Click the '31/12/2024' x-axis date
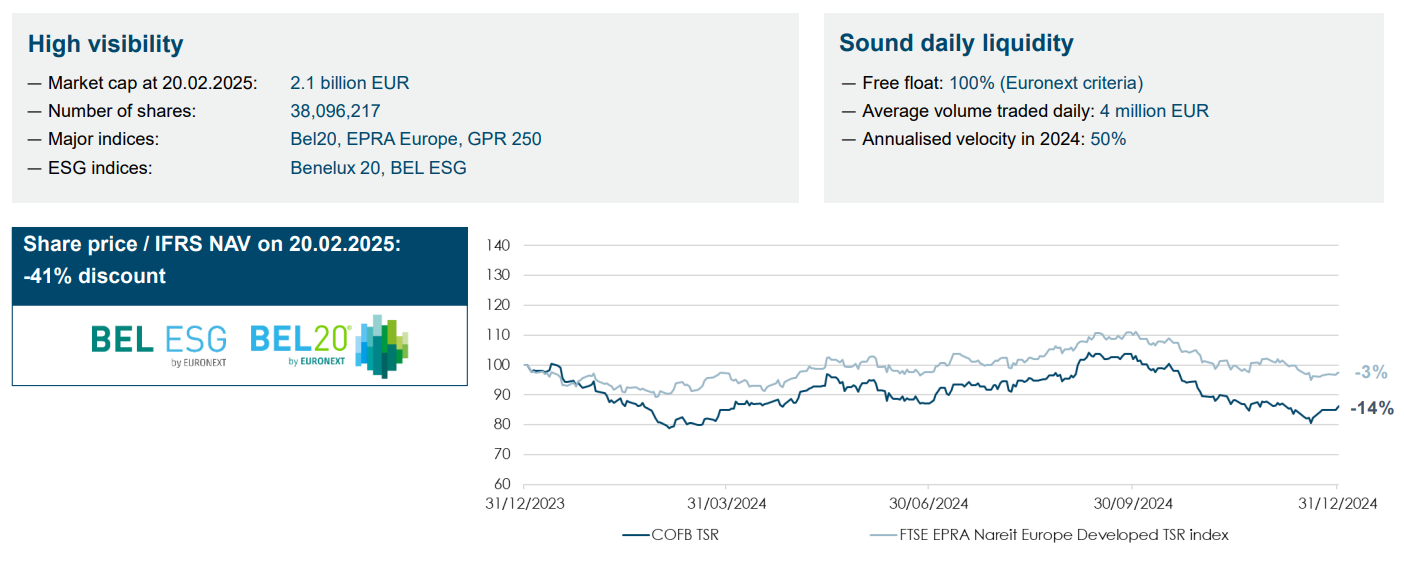Image resolution: width=1404 pixels, height=561 pixels. [x=1338, y=504]
